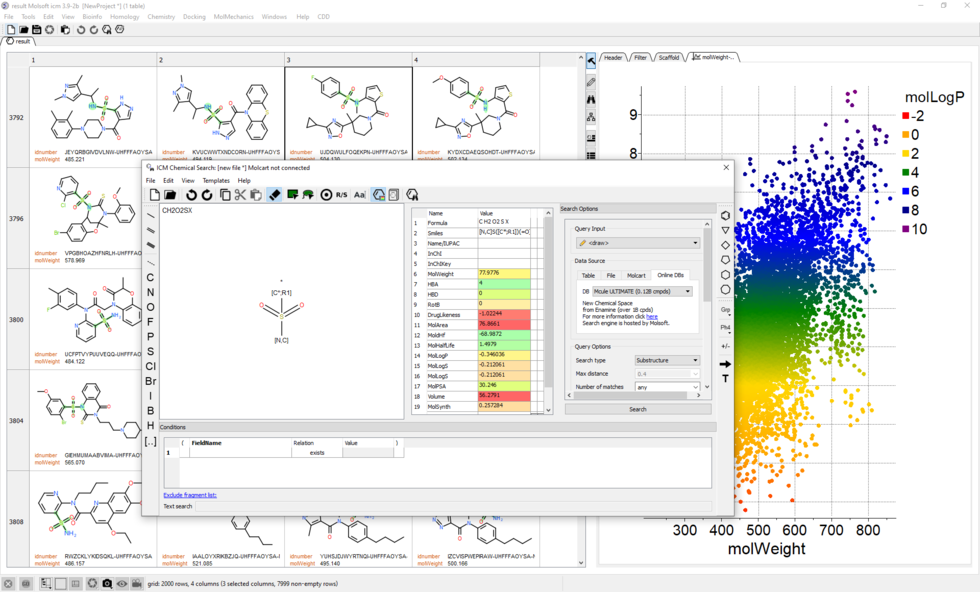Open the Search type Substructure dropdown
This screenshot has width=980, height=592.
coord(667,361)
